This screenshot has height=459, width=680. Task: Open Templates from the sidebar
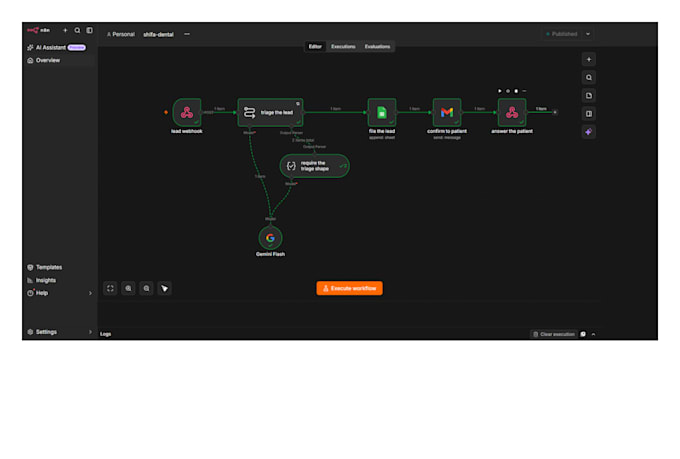(x=45, y=267)
